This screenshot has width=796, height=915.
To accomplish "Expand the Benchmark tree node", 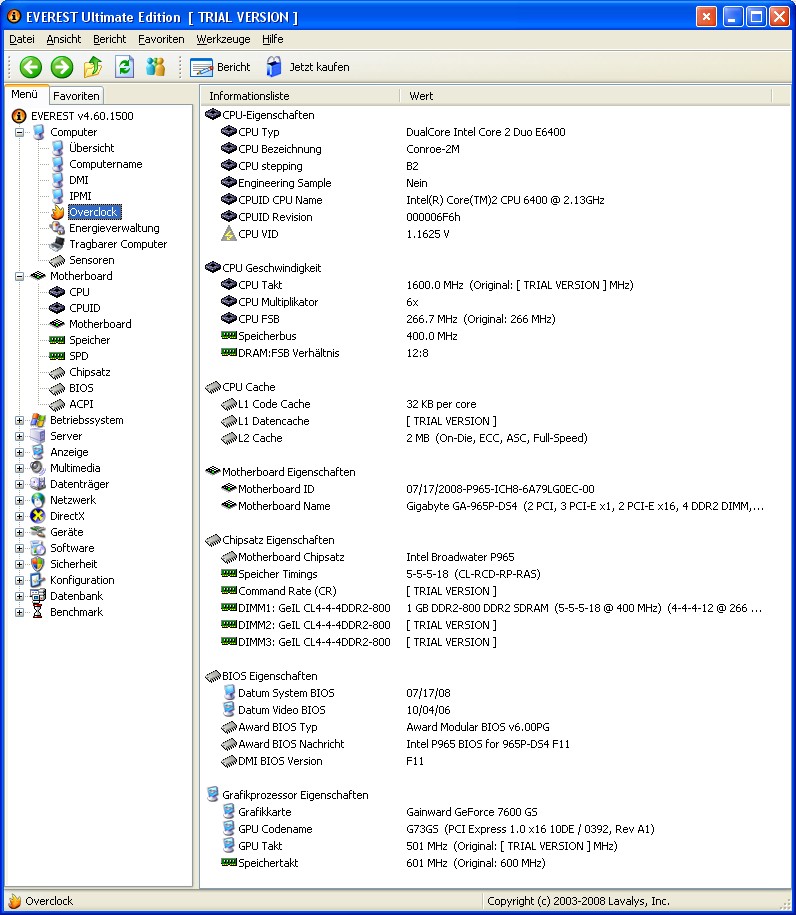I will (x=19, y=612).
